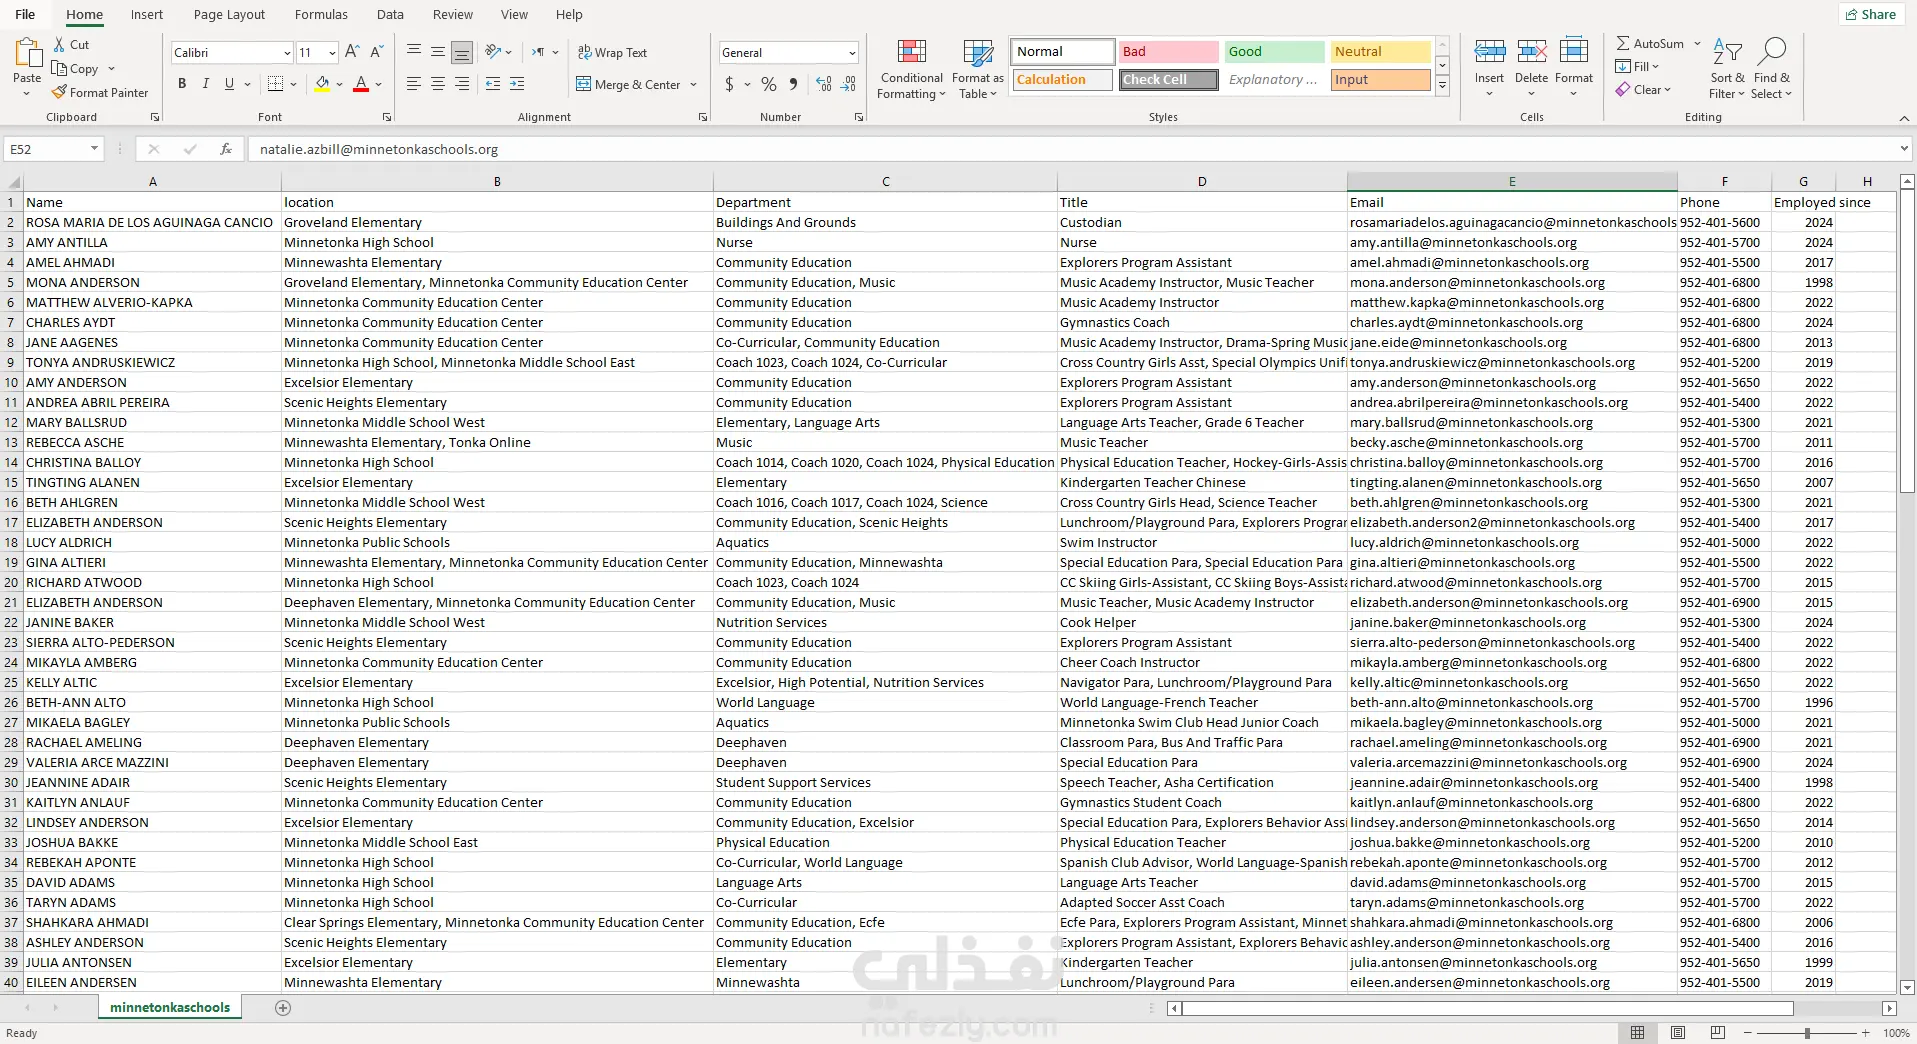
Task: Toggle Underline formatting
Action: tap(230, 84)
